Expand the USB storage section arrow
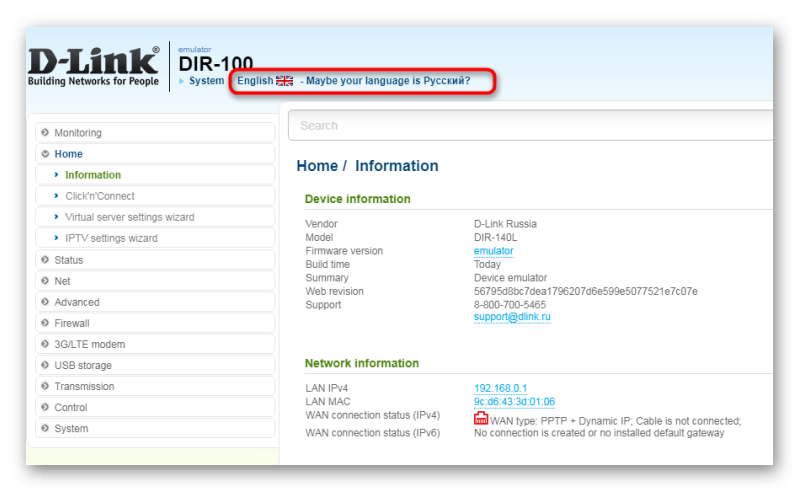Screen dimensions: 800x492 45,365
